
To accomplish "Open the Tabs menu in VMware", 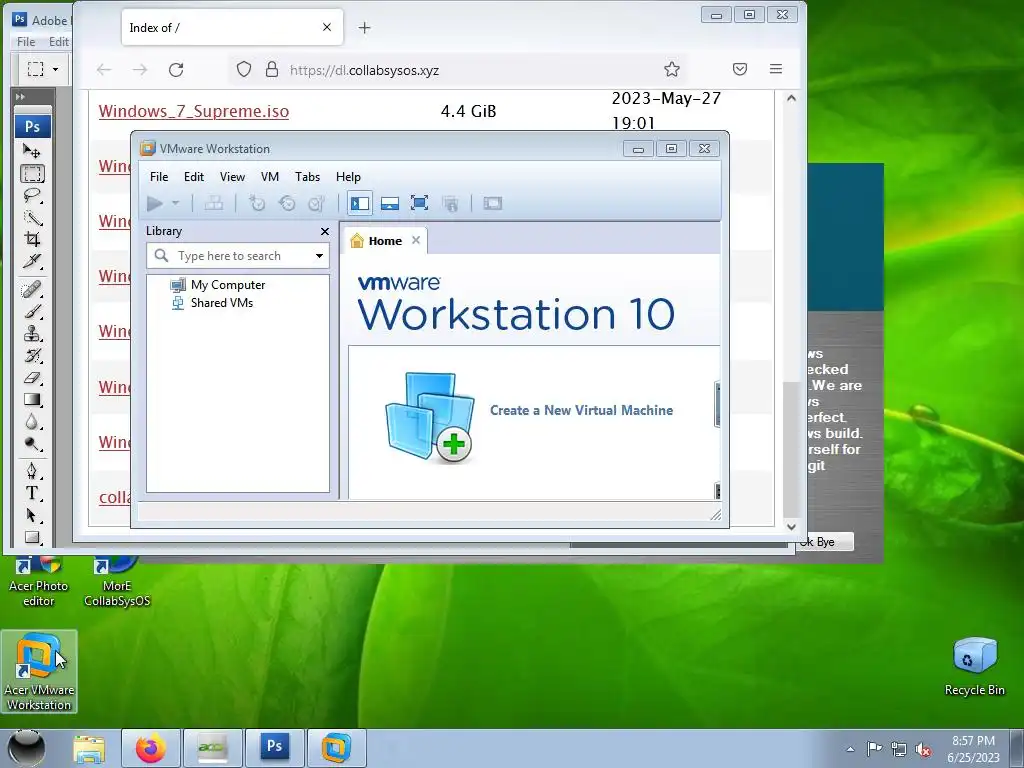I will (308, 177).
